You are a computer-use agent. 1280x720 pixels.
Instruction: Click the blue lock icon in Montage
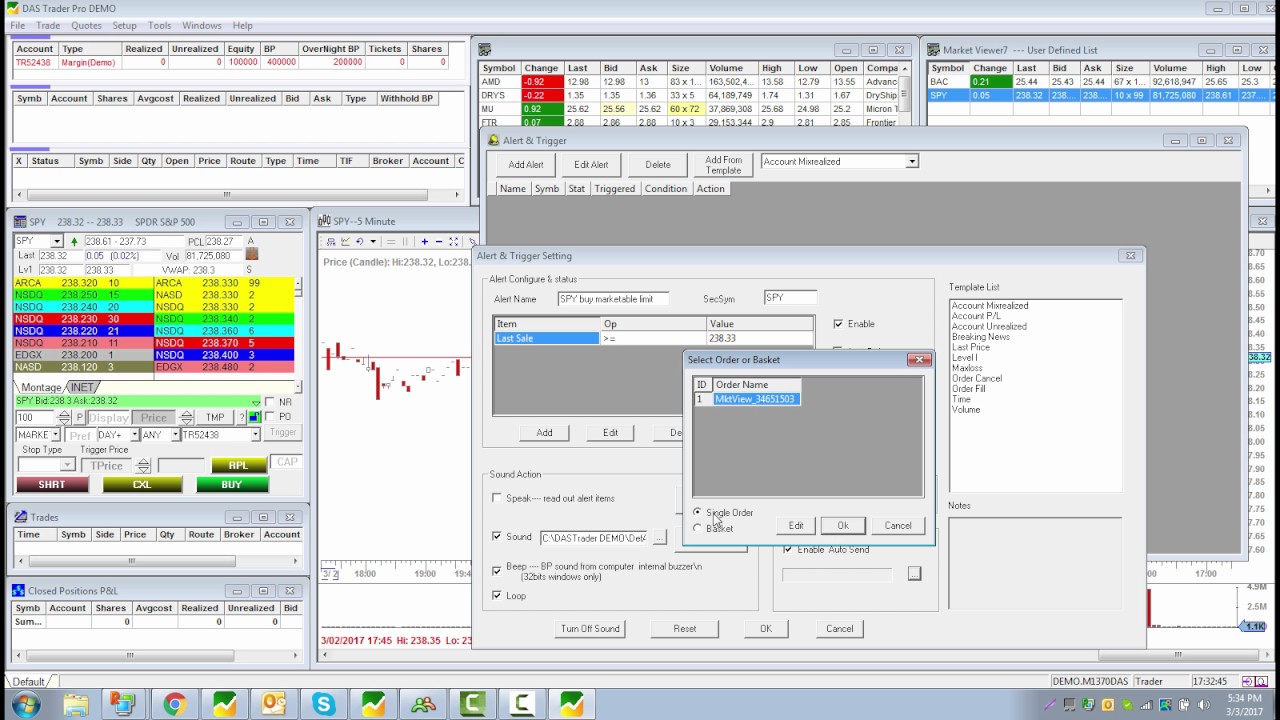coord(254,417)
